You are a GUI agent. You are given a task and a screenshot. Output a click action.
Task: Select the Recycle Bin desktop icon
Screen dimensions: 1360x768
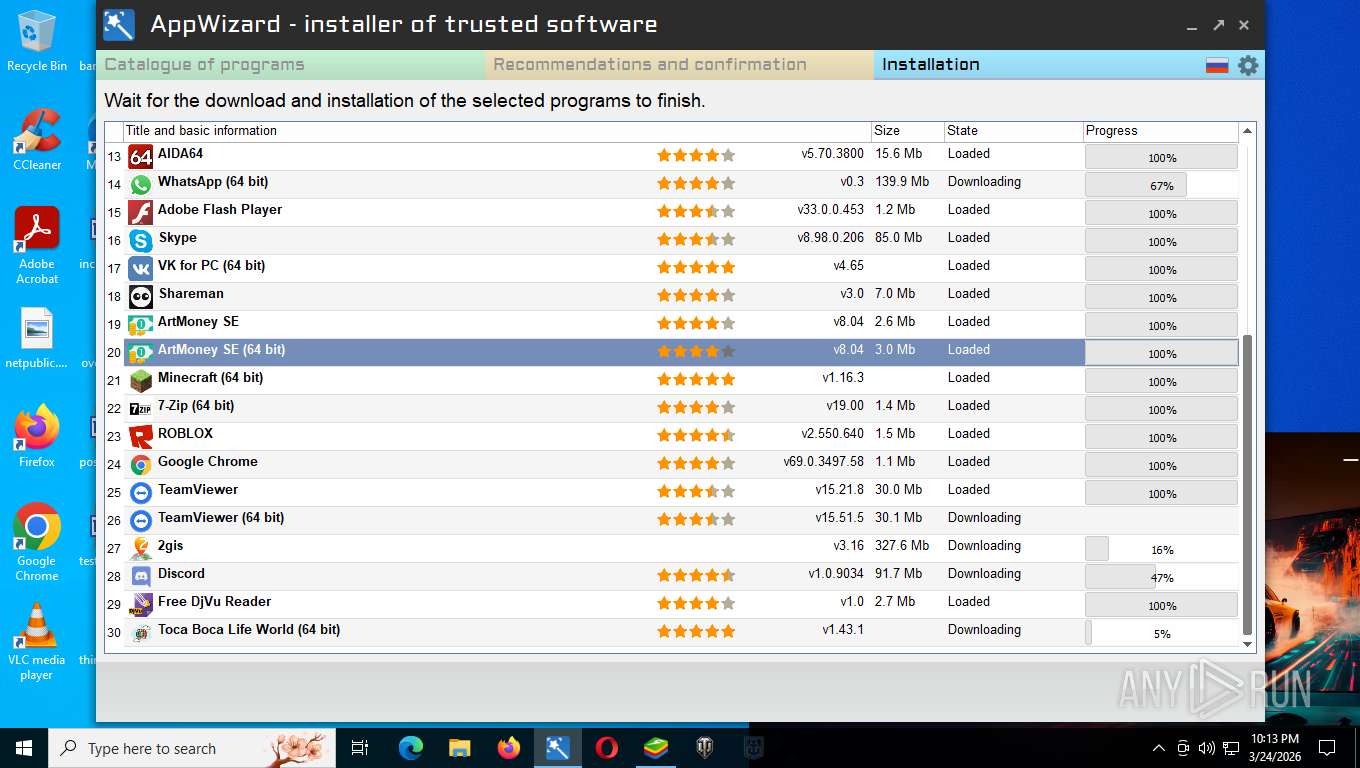[x=37, y=41]
